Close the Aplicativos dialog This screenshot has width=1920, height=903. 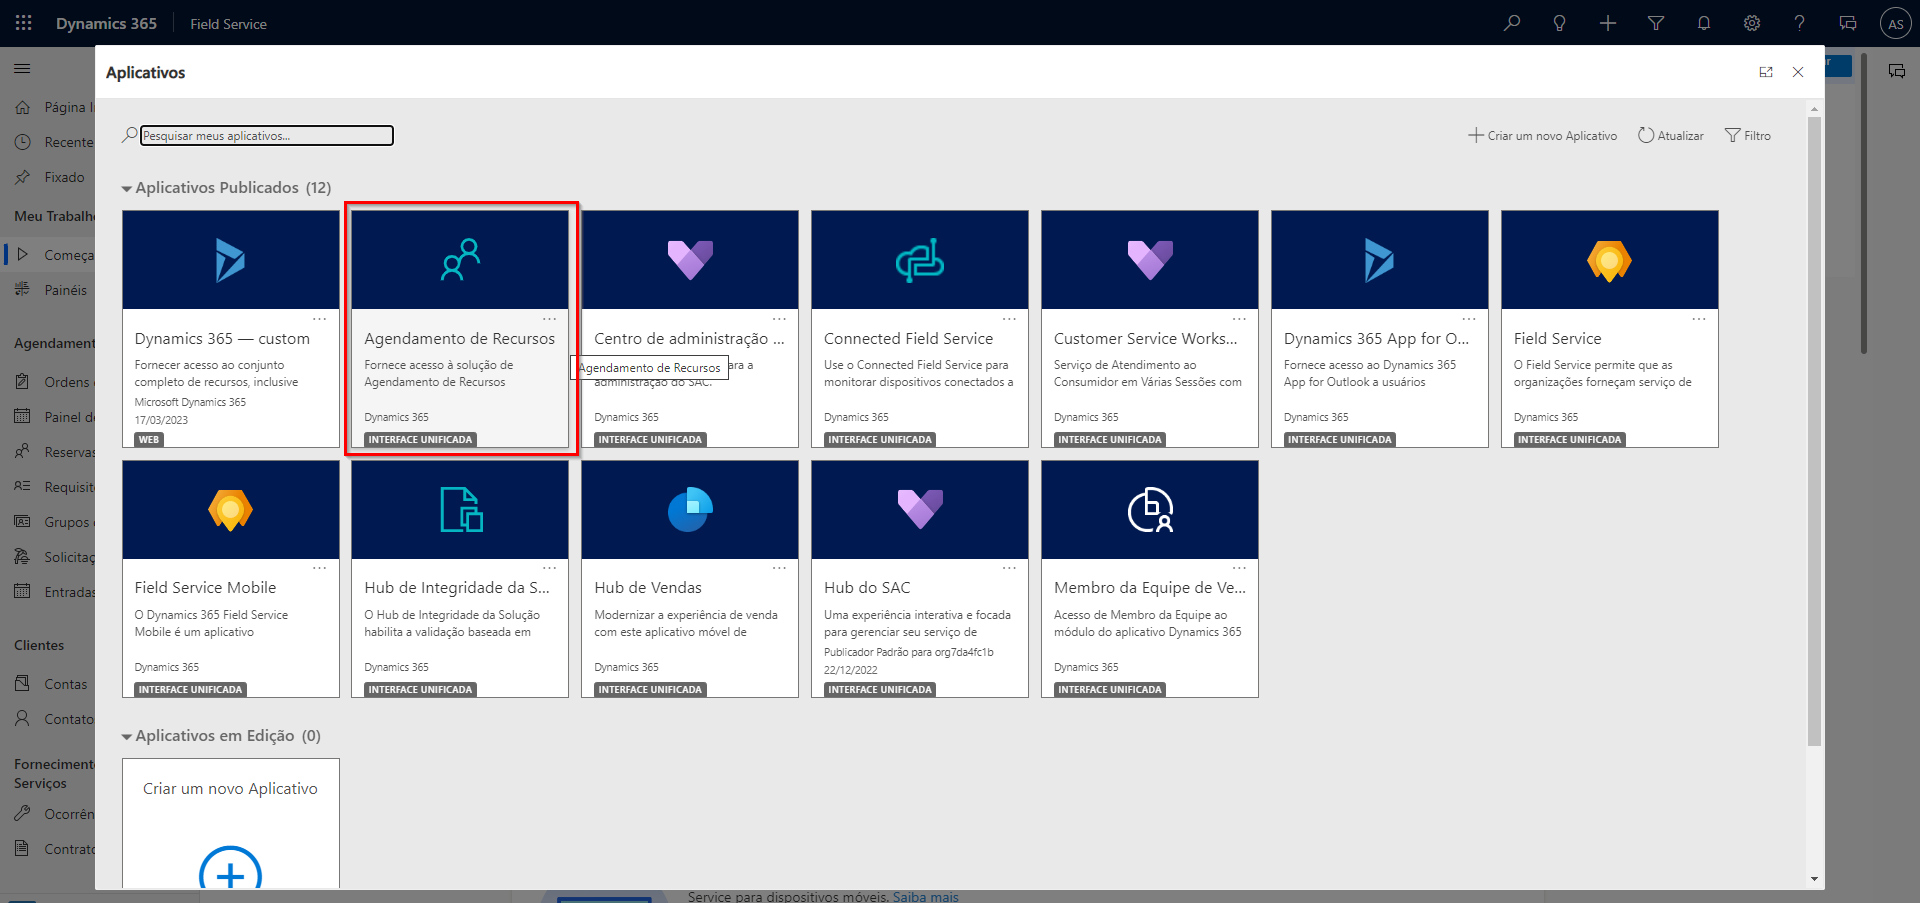[1798, 72]
